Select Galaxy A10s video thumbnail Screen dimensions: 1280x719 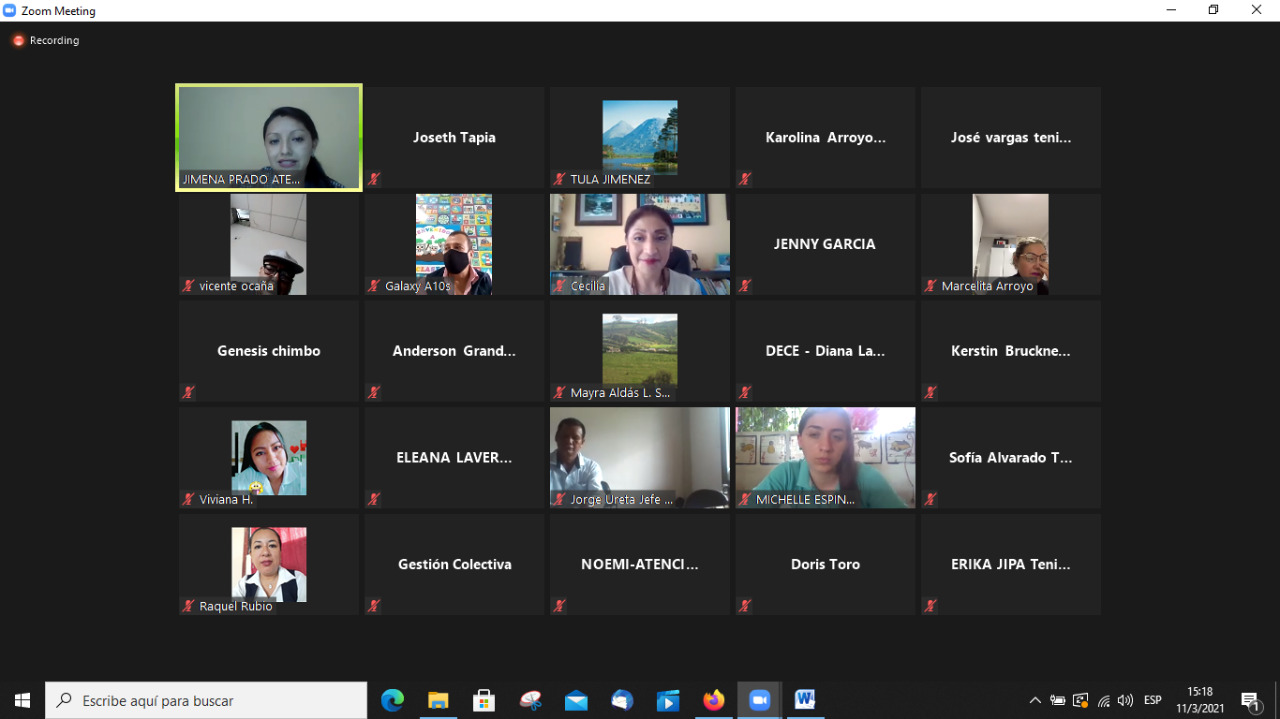(454, 244)
